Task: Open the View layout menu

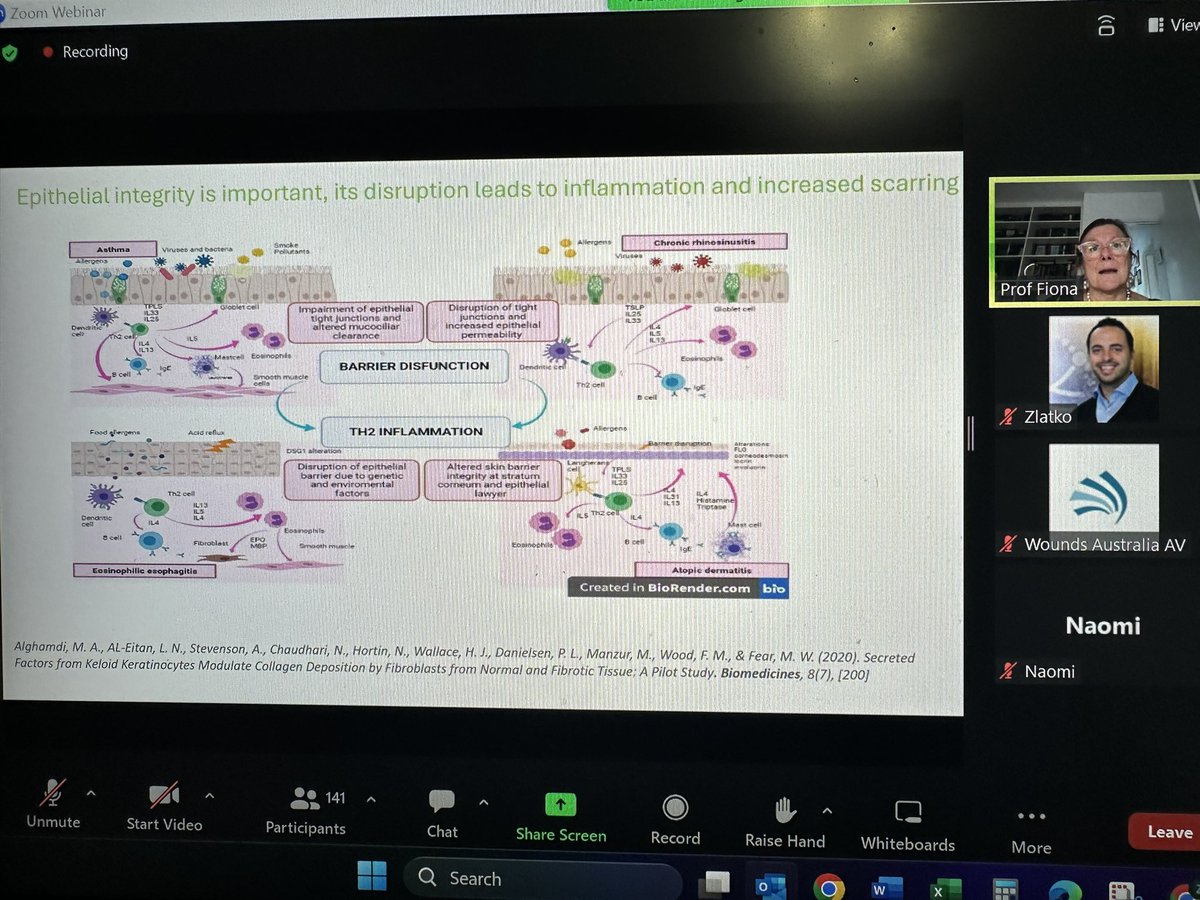Action: [1172, 25]
